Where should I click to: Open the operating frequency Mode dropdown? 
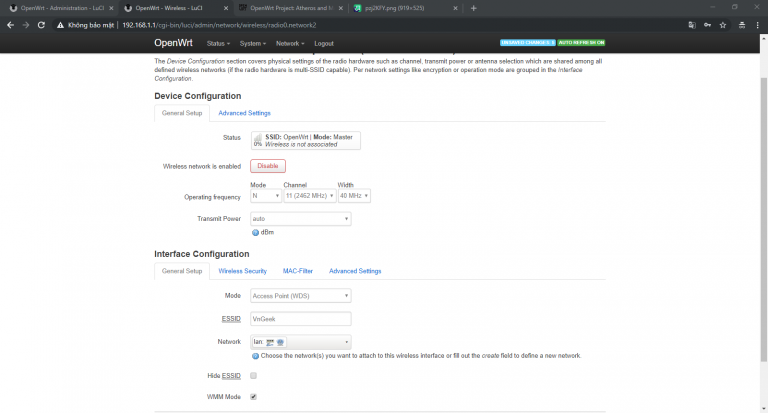[265, 195]
